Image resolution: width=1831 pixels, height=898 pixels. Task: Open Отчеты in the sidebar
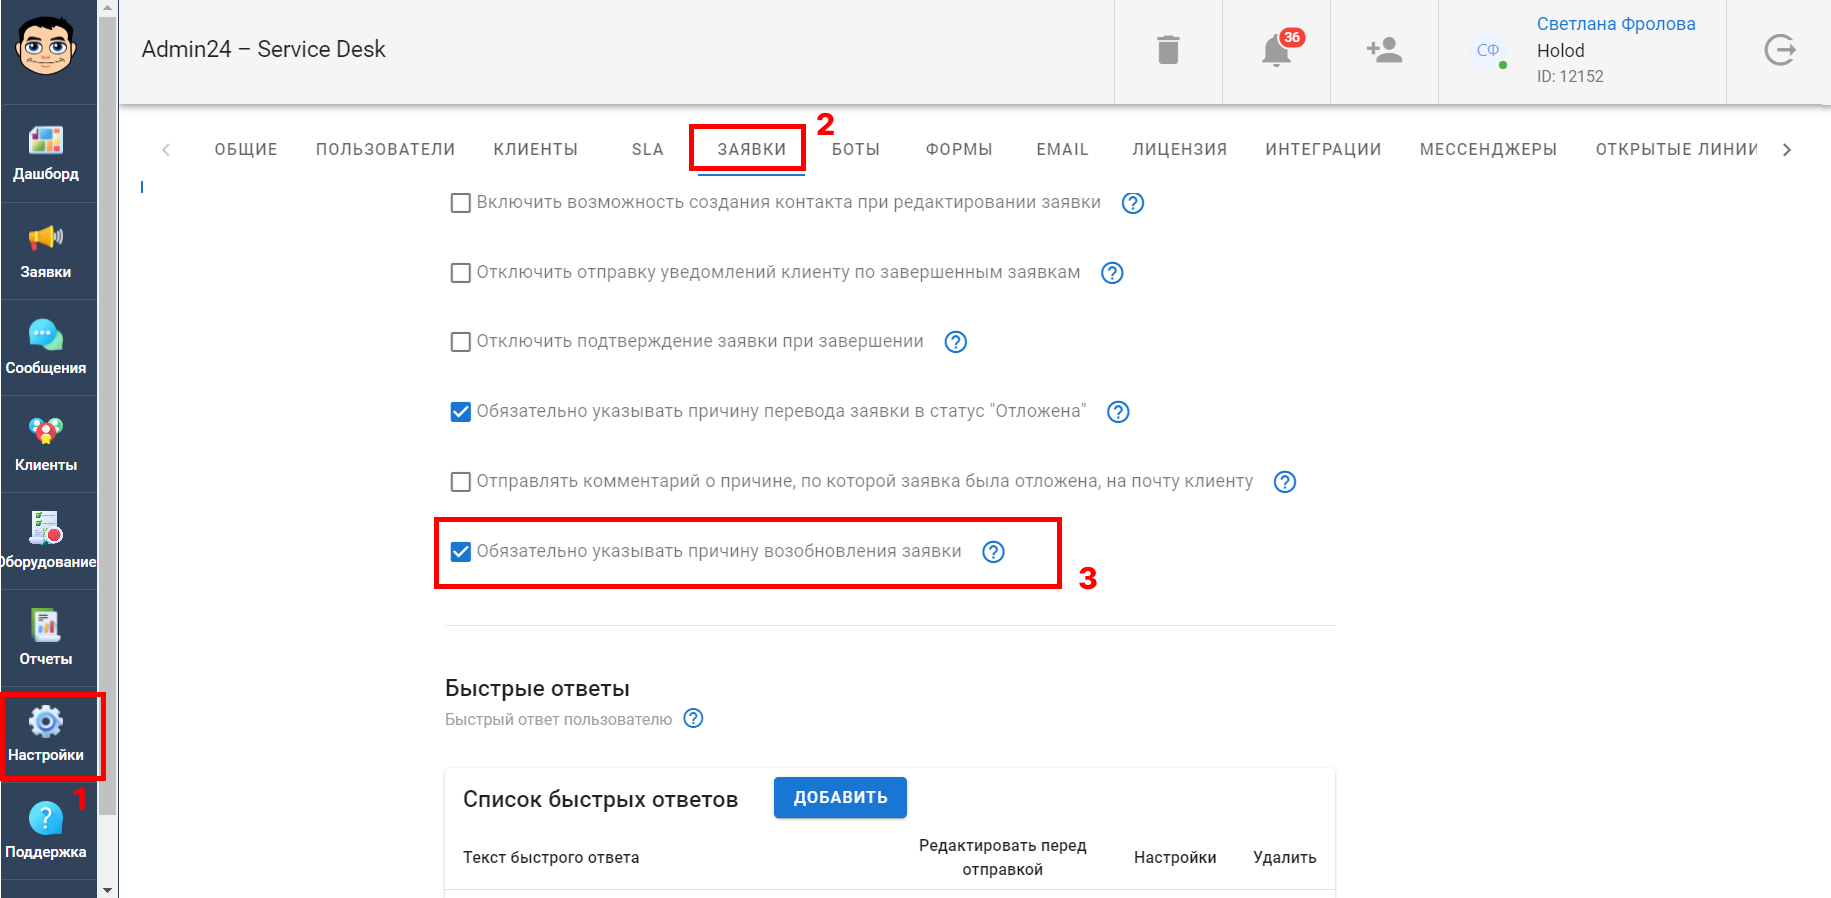(46, 638)
